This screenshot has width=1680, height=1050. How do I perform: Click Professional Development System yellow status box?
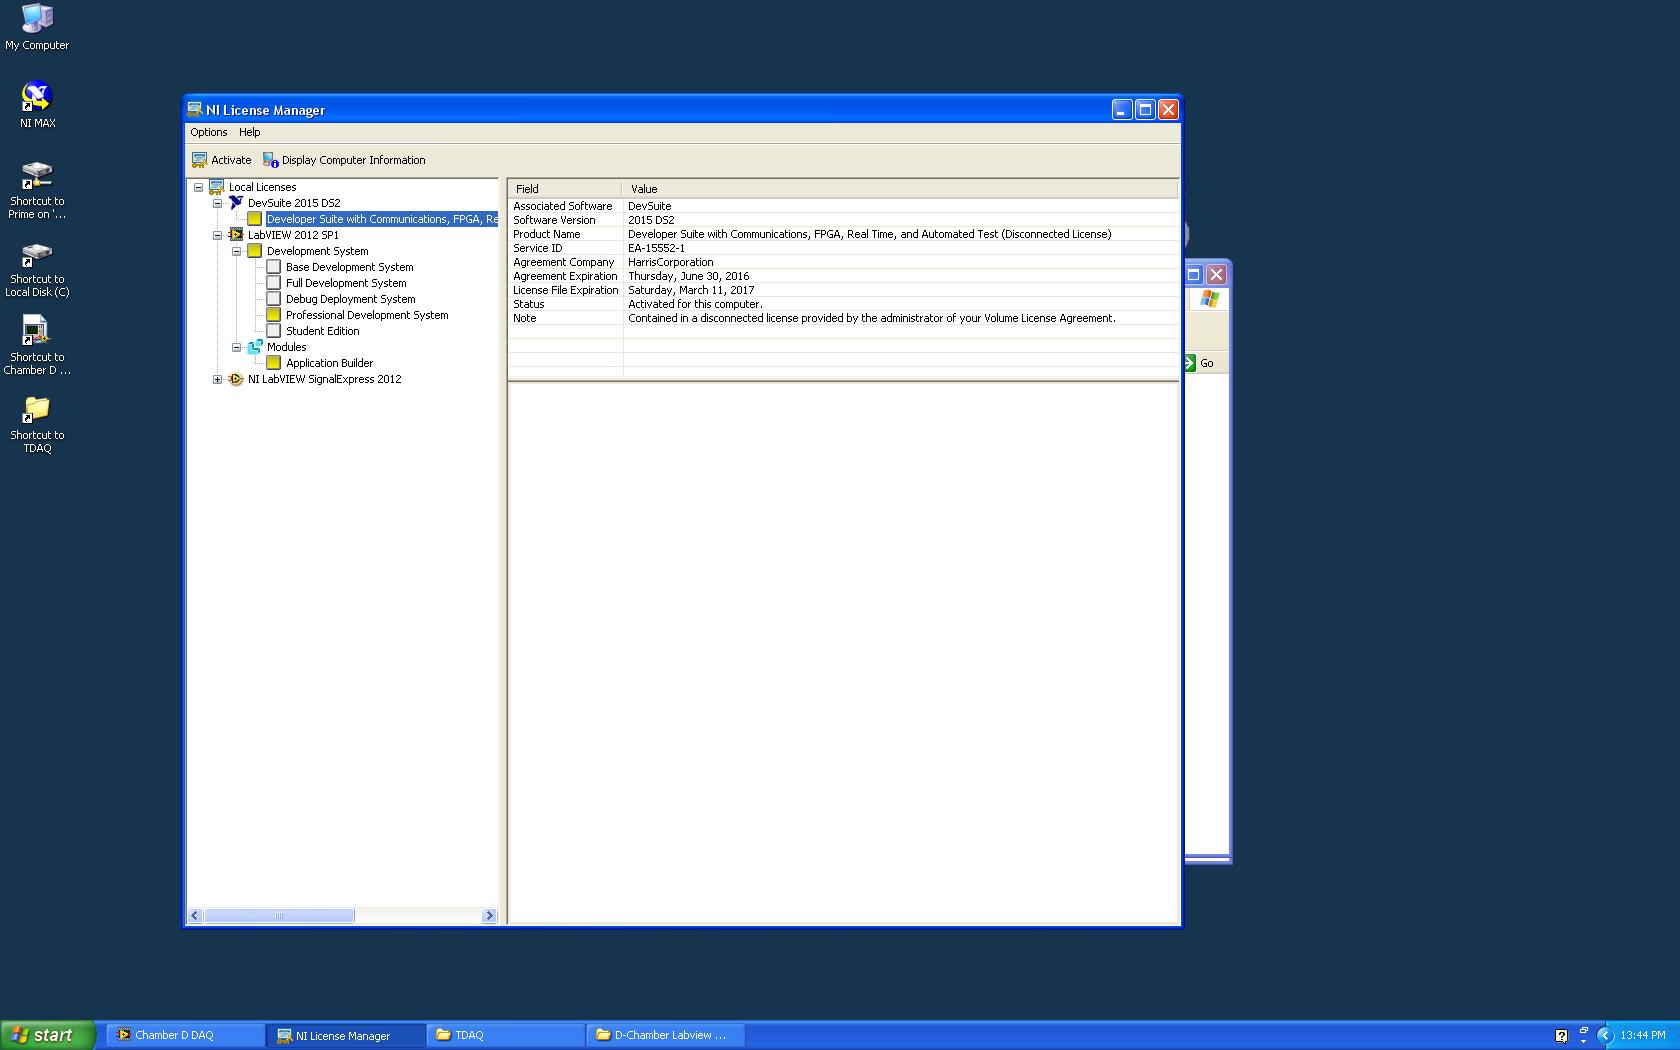click(x=273, y=315)
